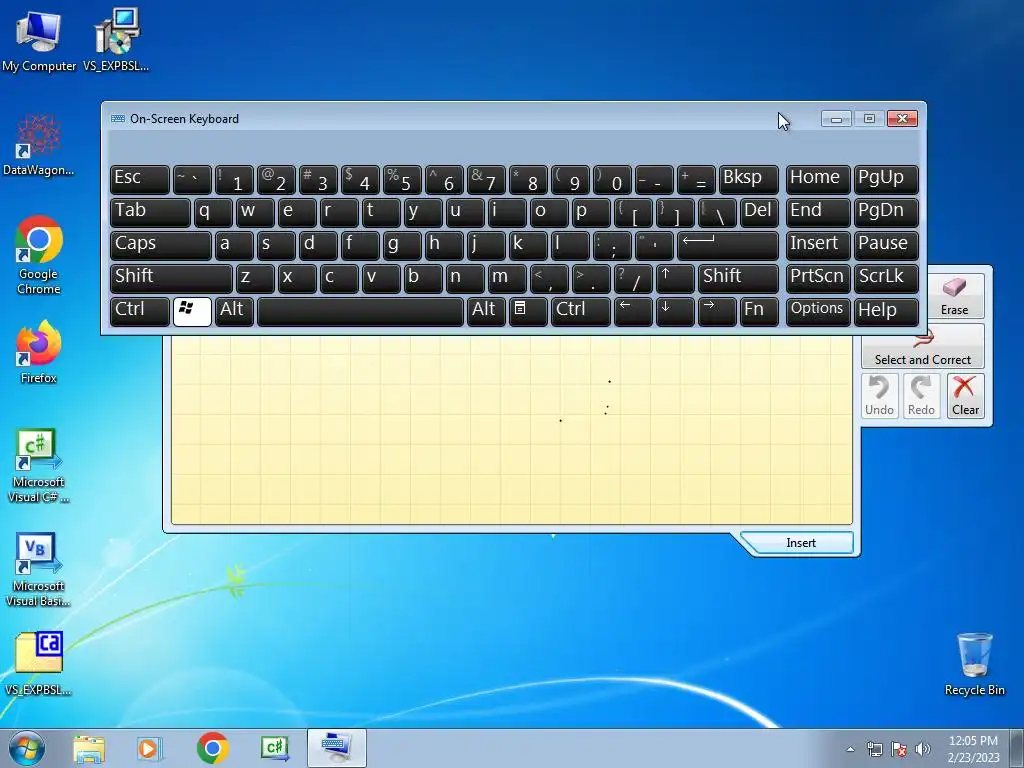The width and height of the screenshot is (1024, 768).
Task: Click the network tray icon
Action: point(874,749)
